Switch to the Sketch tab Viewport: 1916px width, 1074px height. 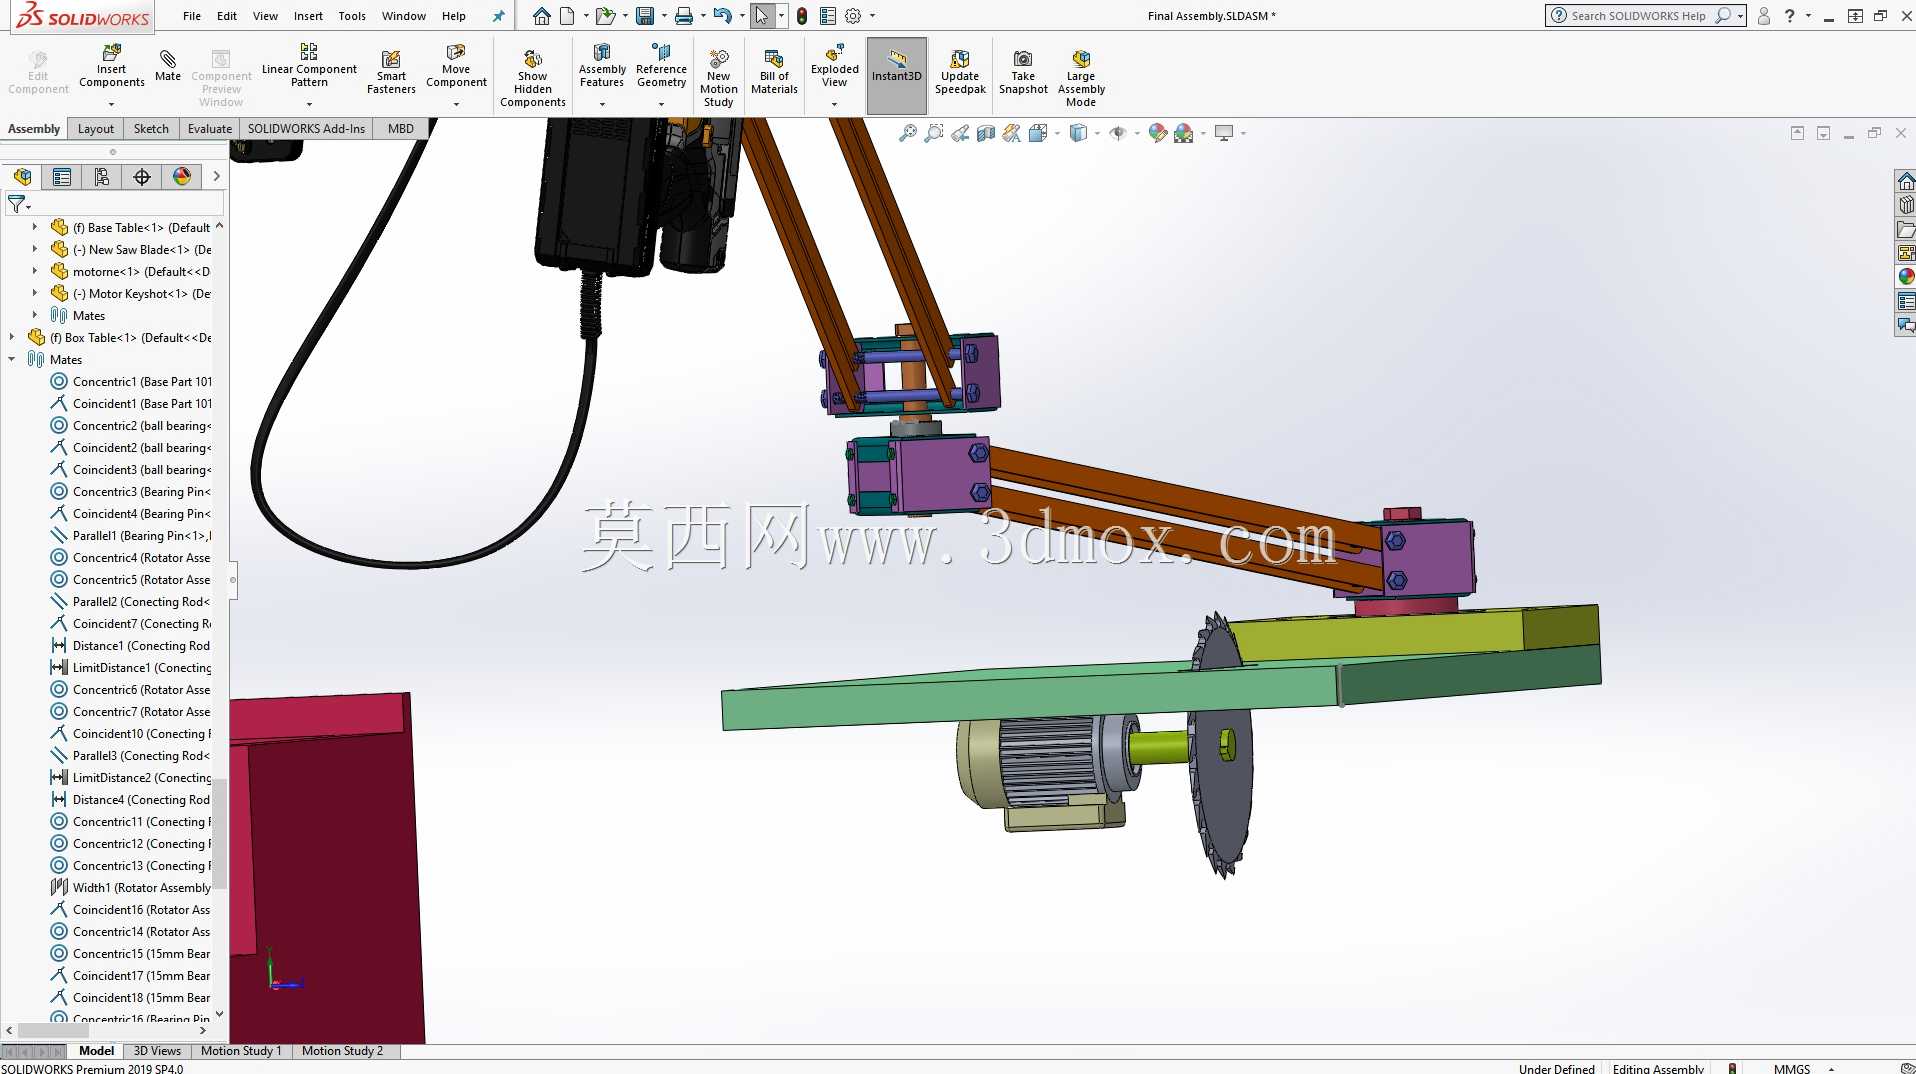tap(151, 129)
